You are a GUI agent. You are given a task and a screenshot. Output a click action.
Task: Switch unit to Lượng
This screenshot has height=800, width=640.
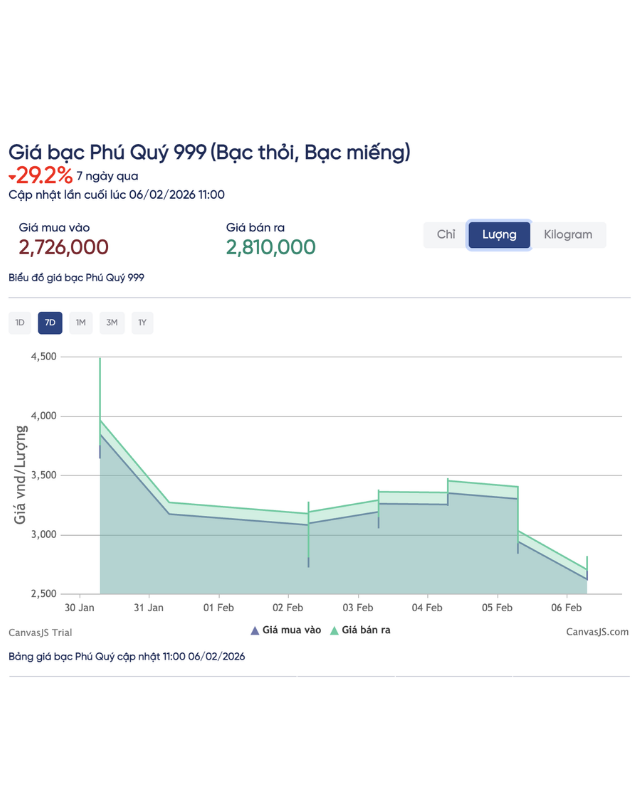point(499,235)
